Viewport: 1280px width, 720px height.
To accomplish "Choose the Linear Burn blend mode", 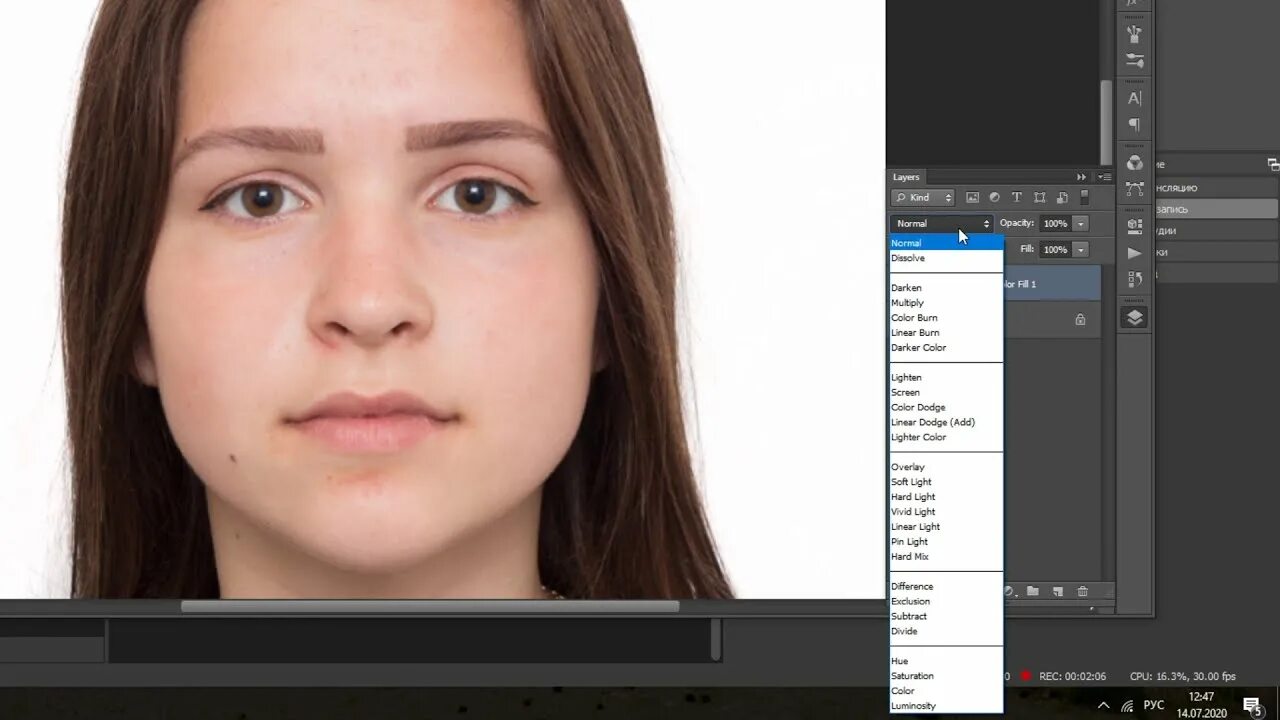I will point(946,333).
